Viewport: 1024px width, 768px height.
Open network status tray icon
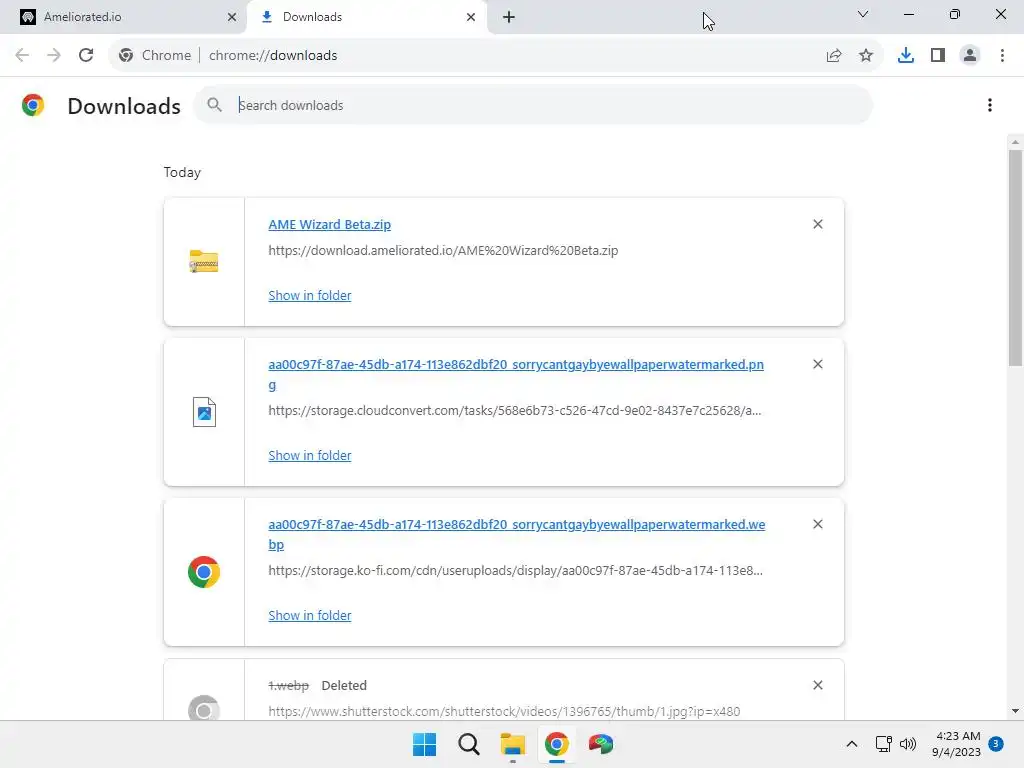click(x=884, y=744)
